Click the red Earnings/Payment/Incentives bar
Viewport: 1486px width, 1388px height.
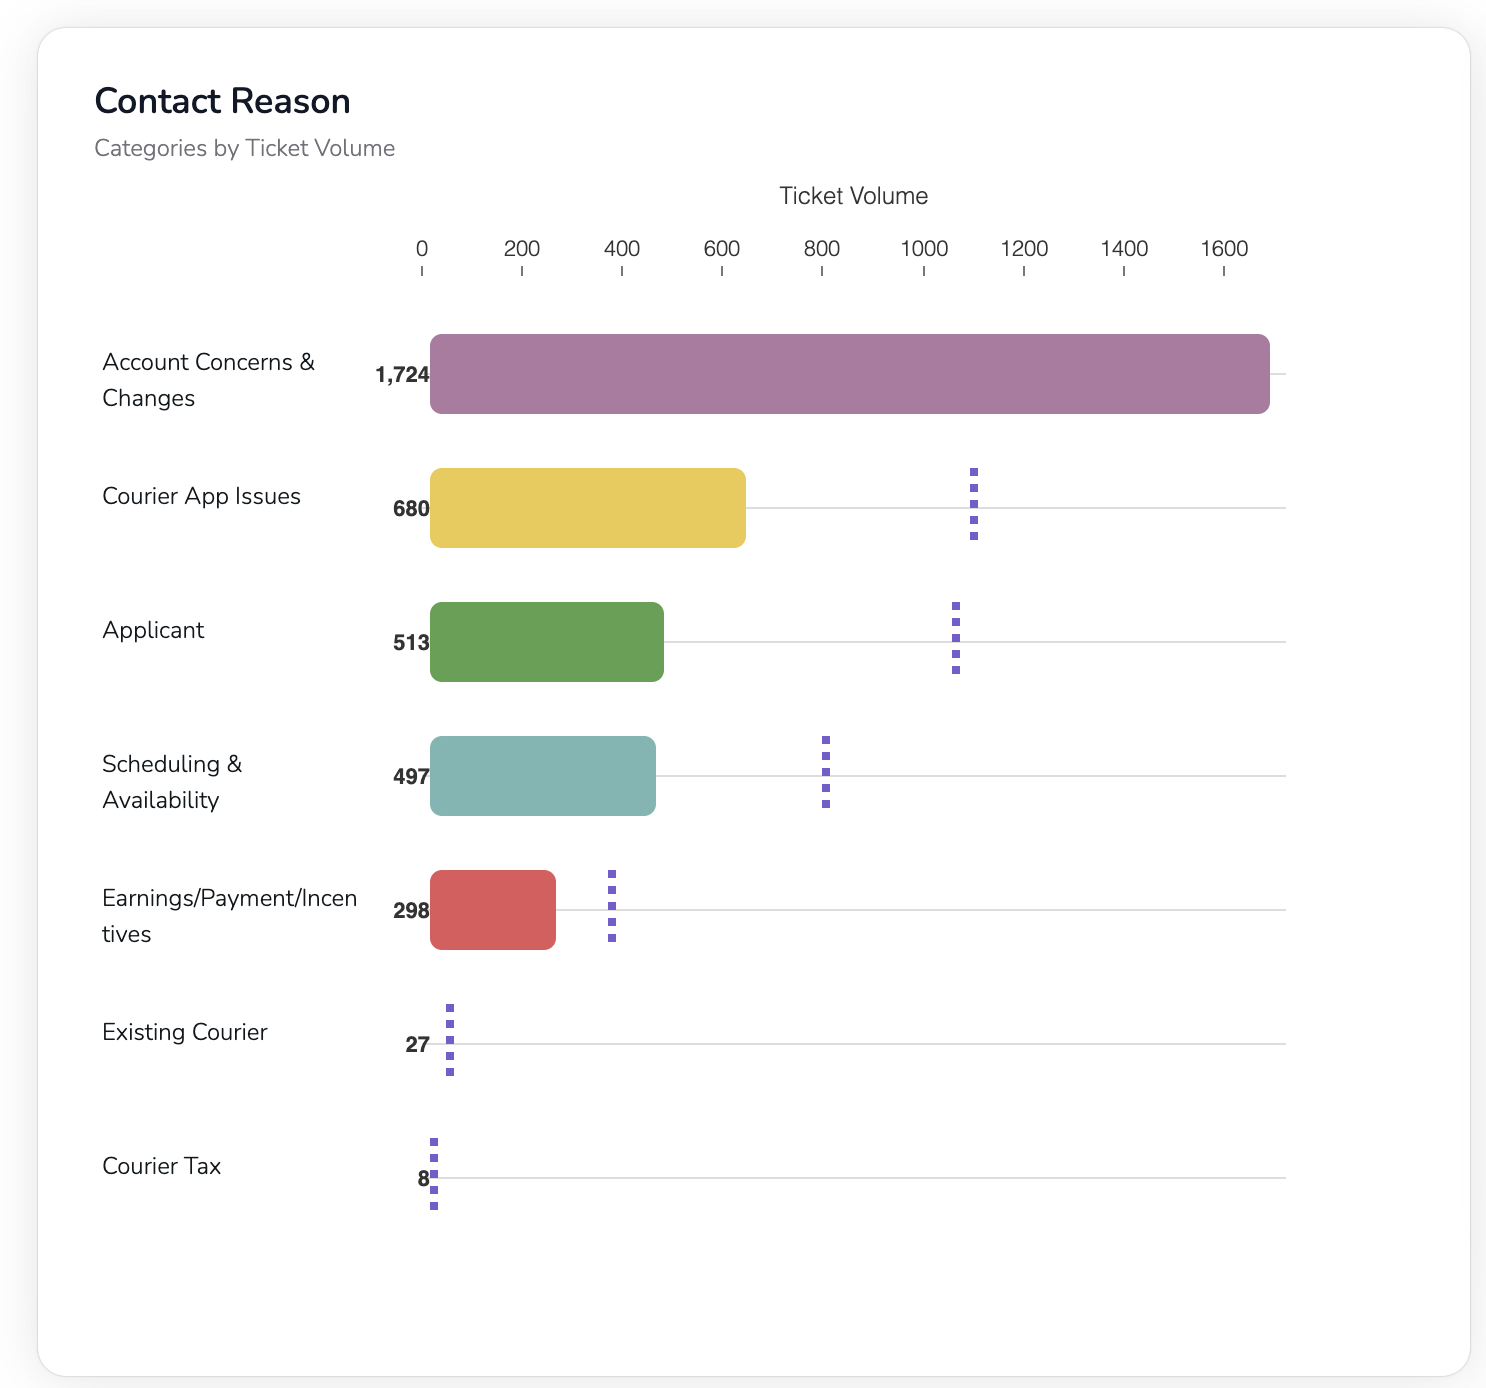click(x=493, y=910)
